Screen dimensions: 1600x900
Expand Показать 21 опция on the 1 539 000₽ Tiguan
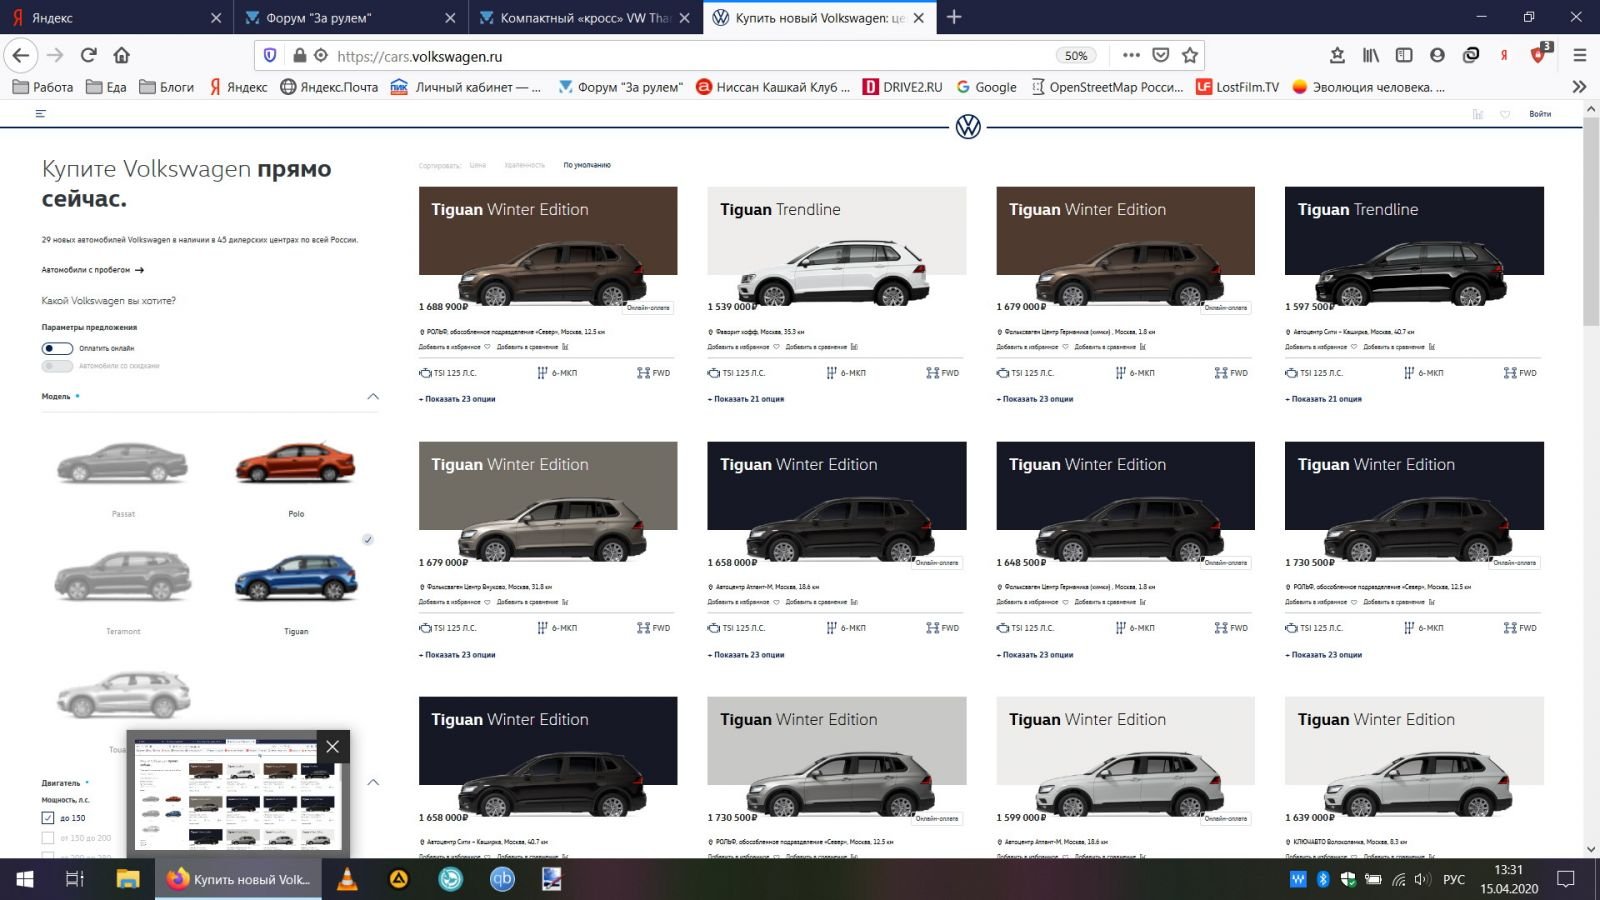click(x=746, y=399)
